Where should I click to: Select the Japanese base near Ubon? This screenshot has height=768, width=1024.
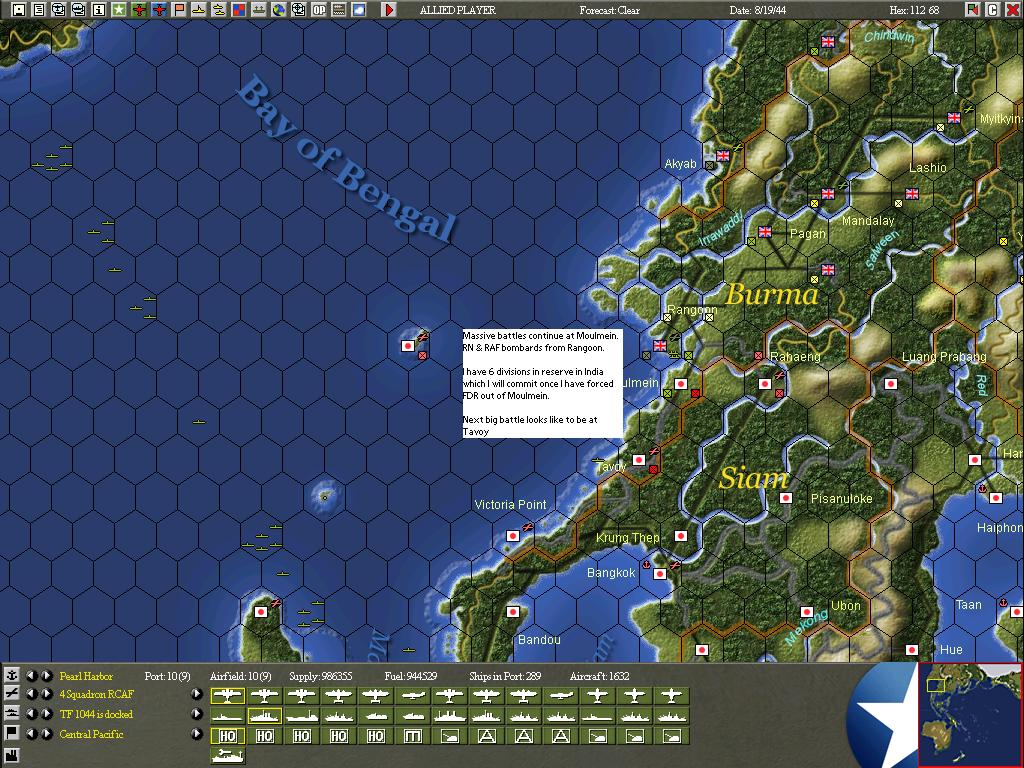tap(807, 612)
